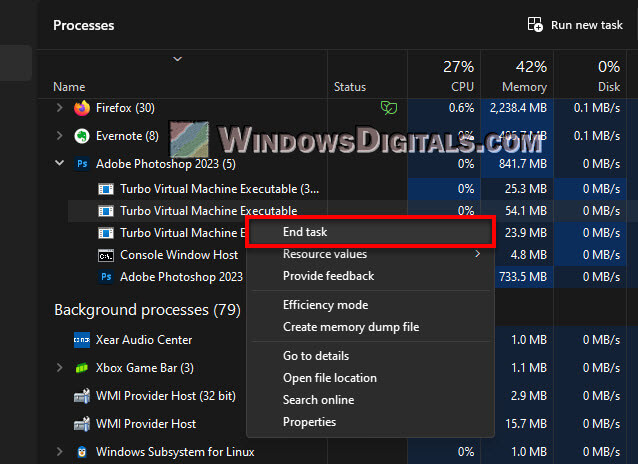Click the Xear Audio Center icon

pyautogui.click(x=82, y=341)
